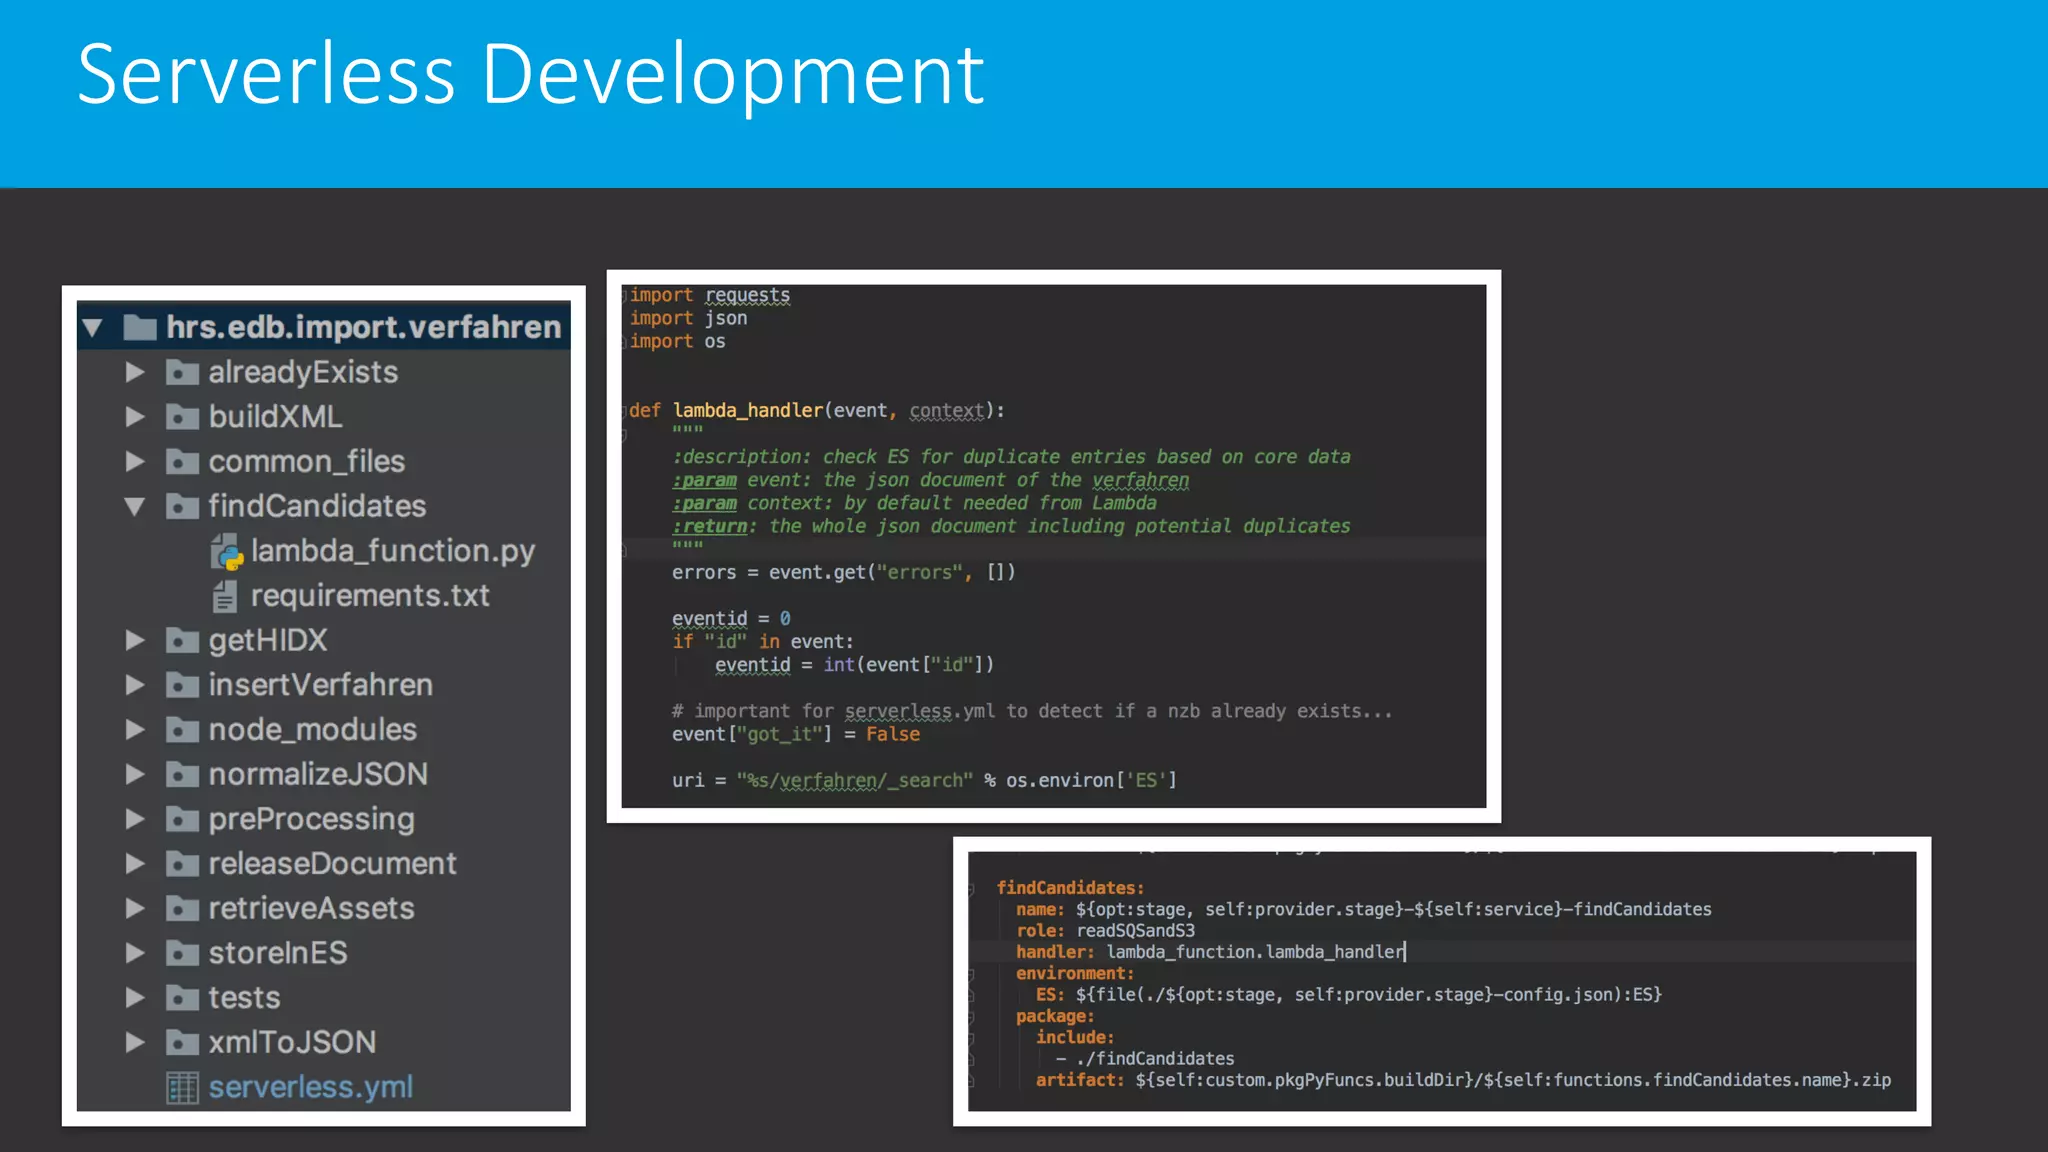Click the getHIDX folder icon

click(x=182, y=641)
